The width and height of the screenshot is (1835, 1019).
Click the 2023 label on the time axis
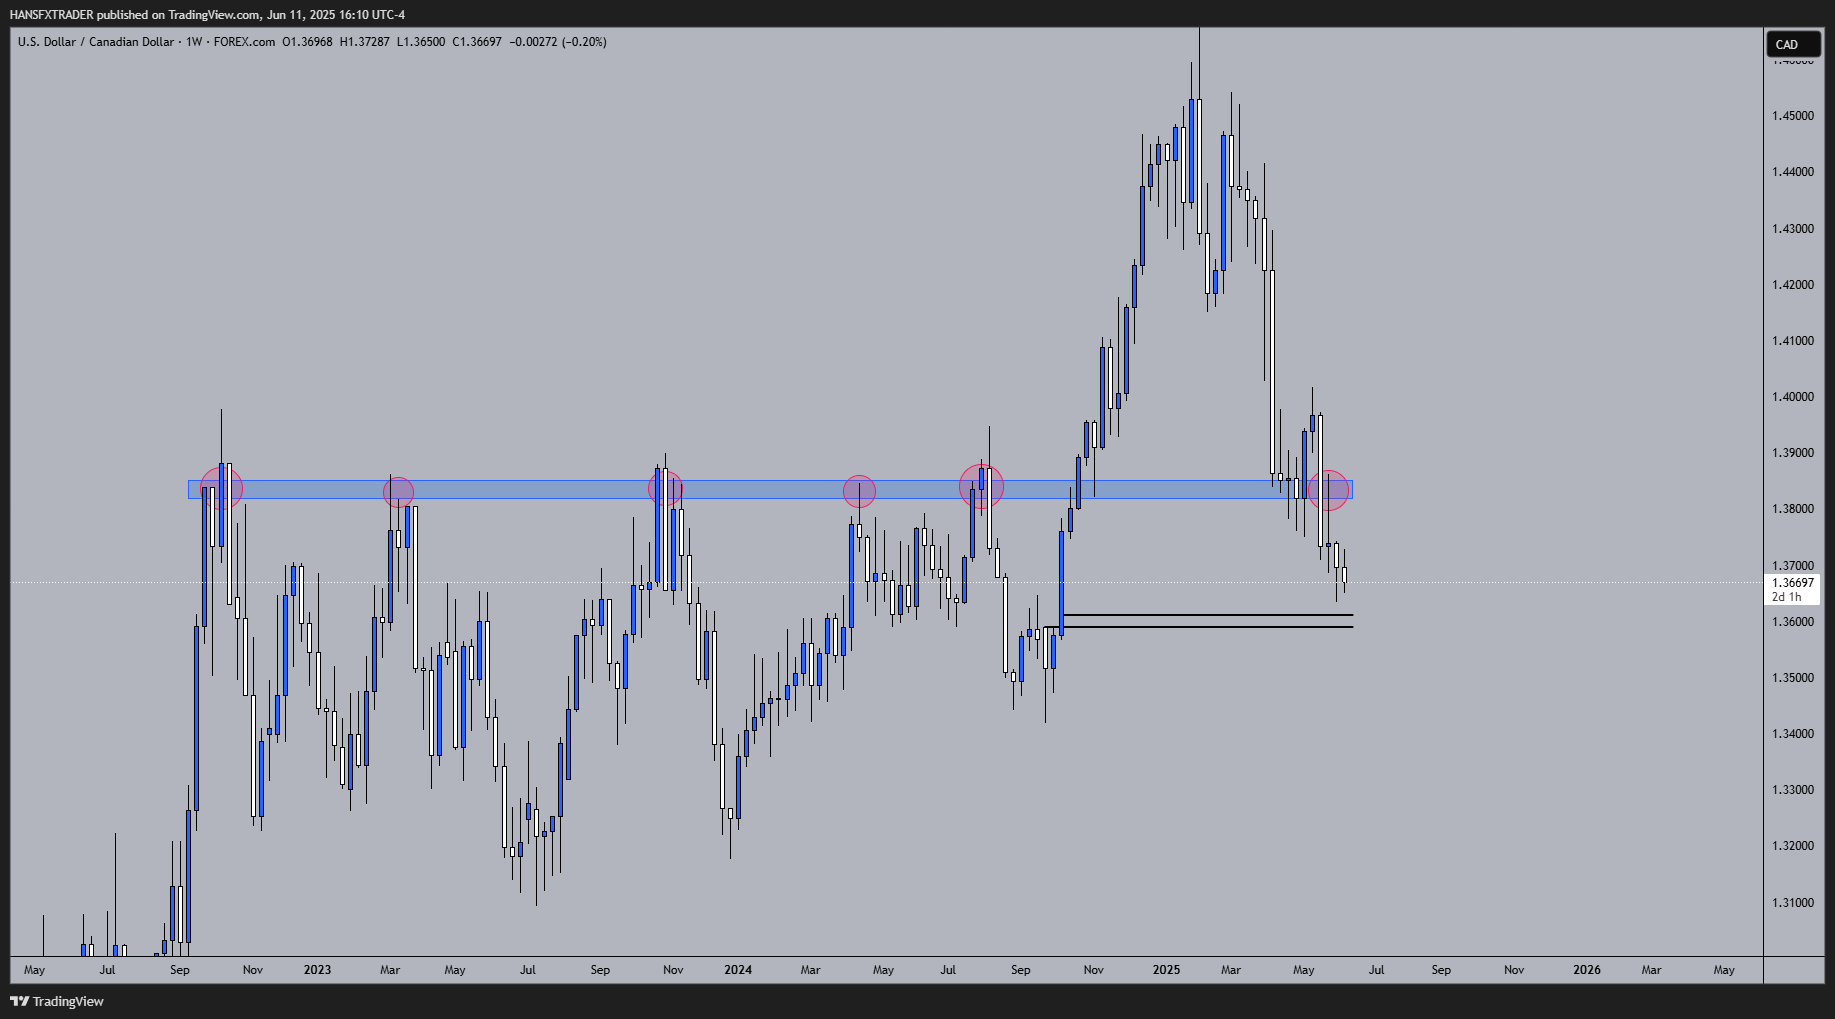(317, 970)
